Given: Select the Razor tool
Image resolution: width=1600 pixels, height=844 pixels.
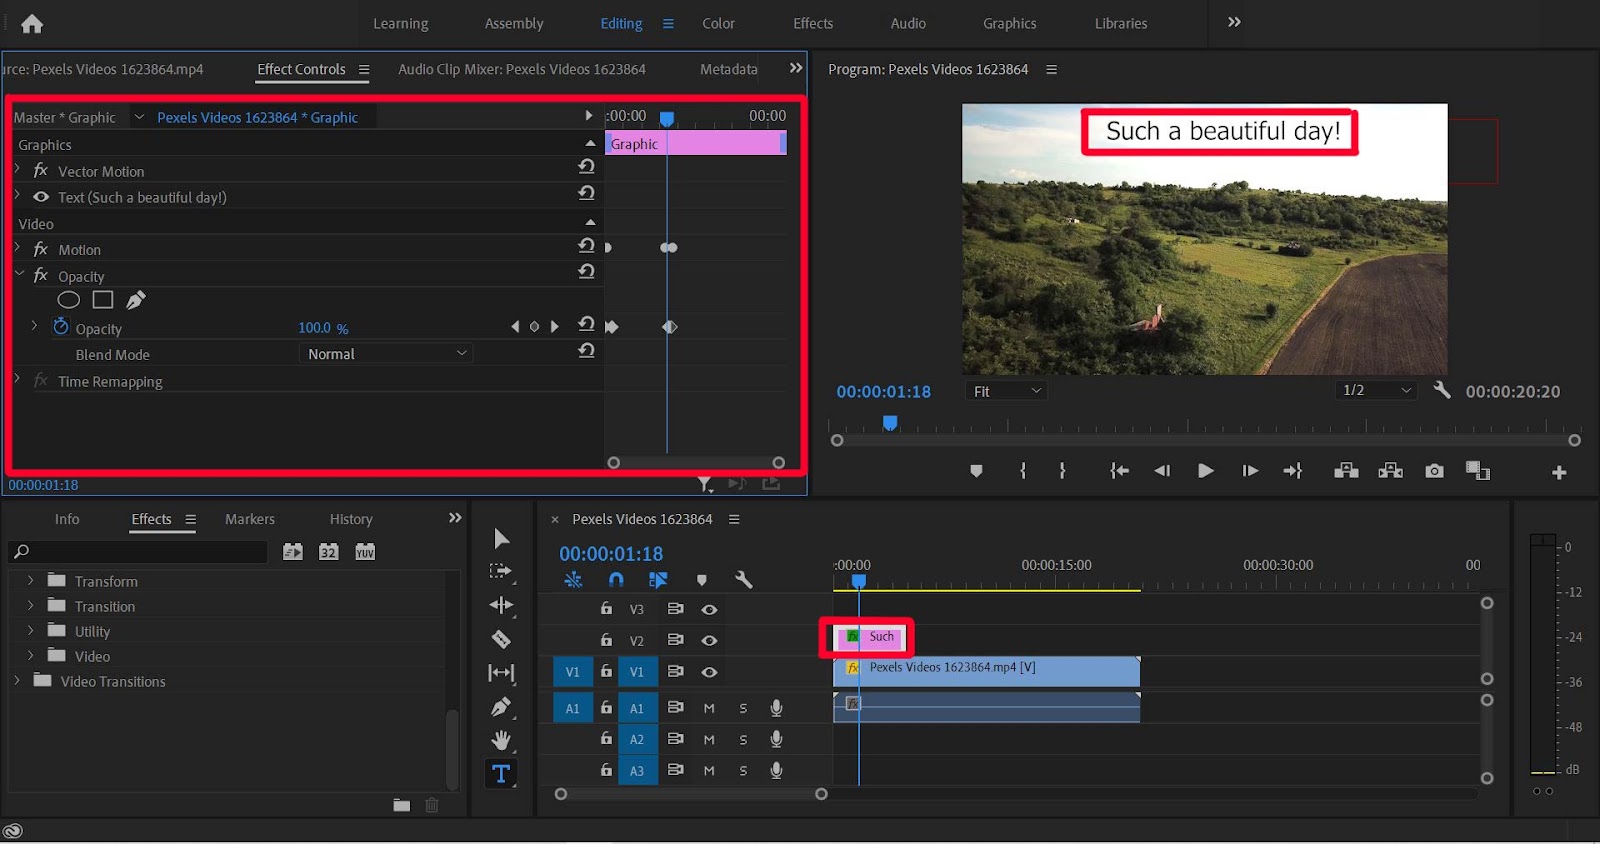Looking at the screenshot, I should (x=501, y=639).
